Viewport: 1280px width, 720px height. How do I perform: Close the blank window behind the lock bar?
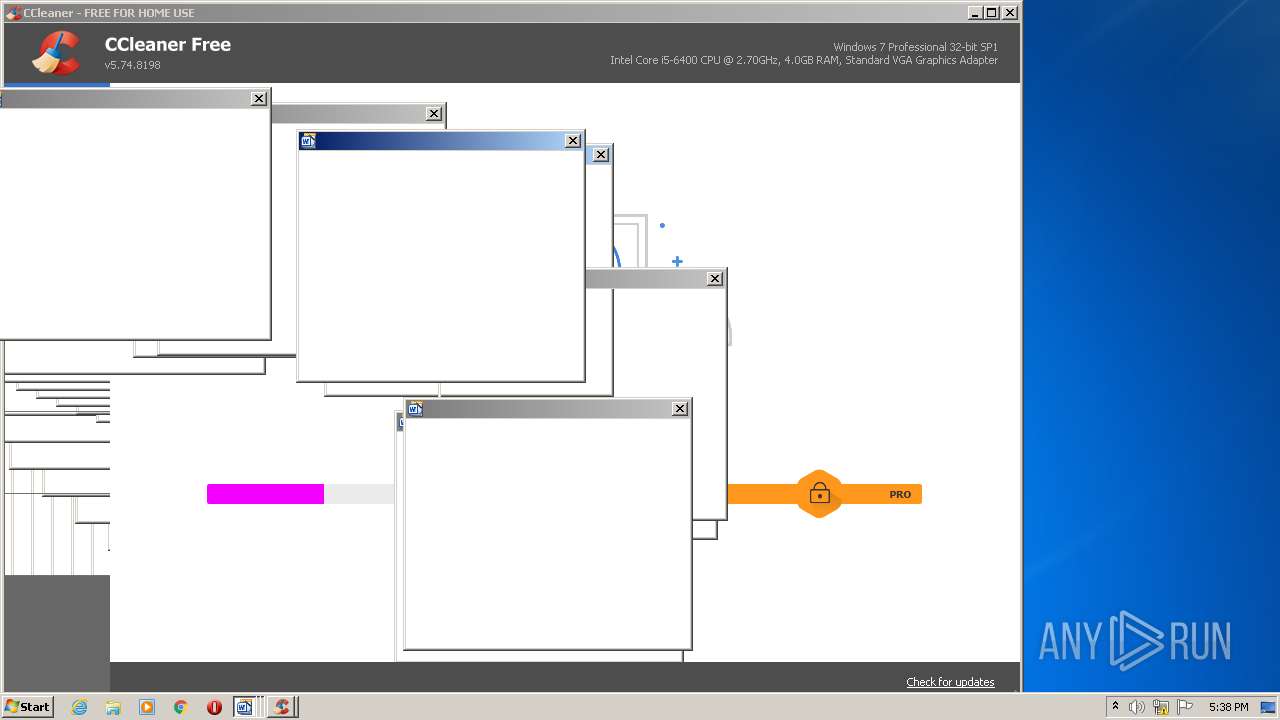tap(715, 279)
